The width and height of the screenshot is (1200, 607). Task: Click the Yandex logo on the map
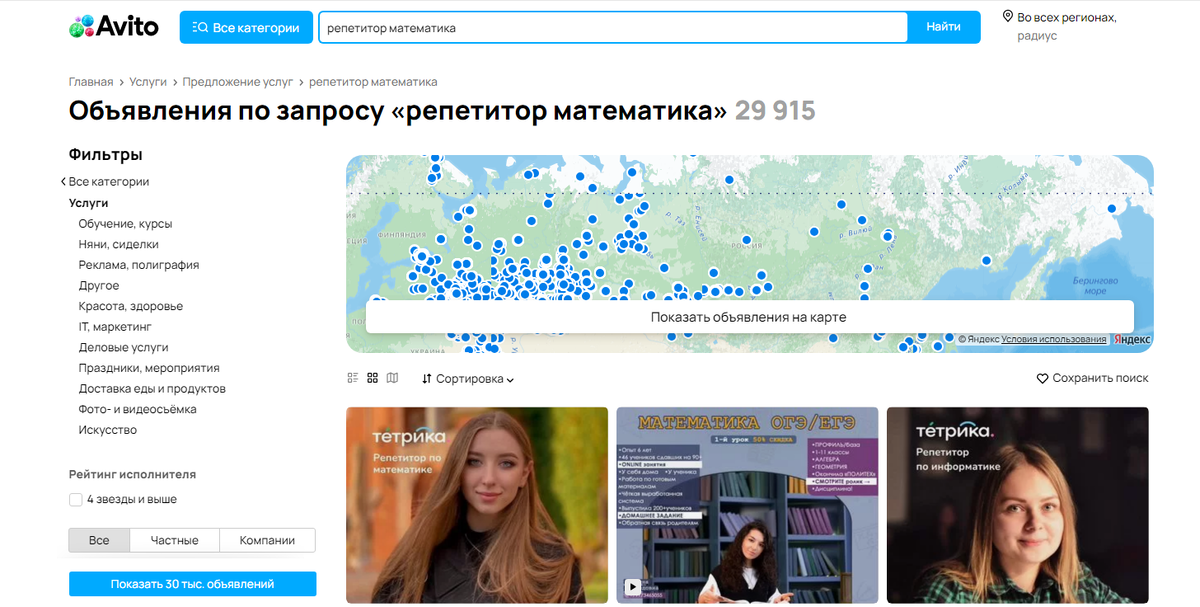point(1132,340)
